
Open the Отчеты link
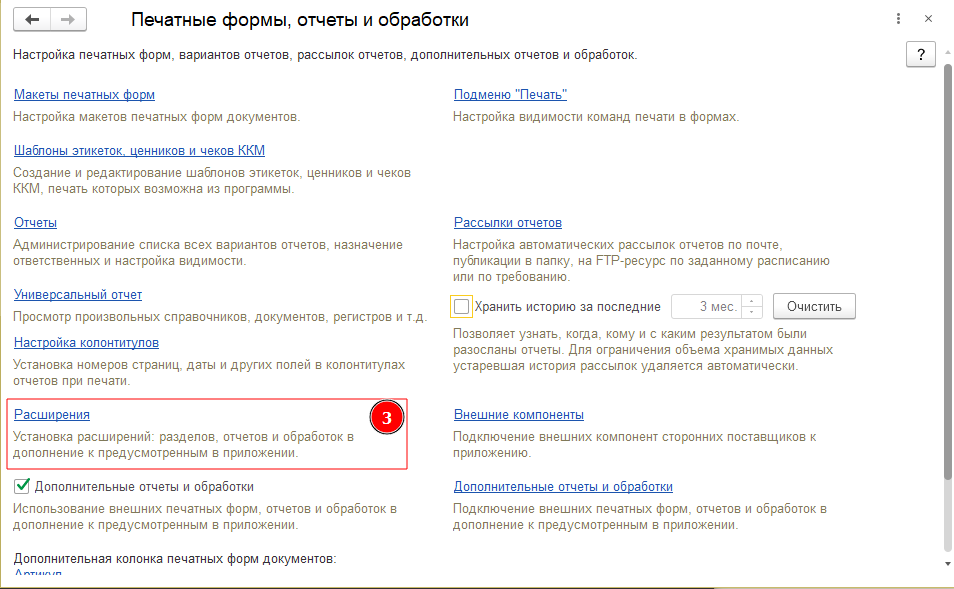(x=35, y=223)
